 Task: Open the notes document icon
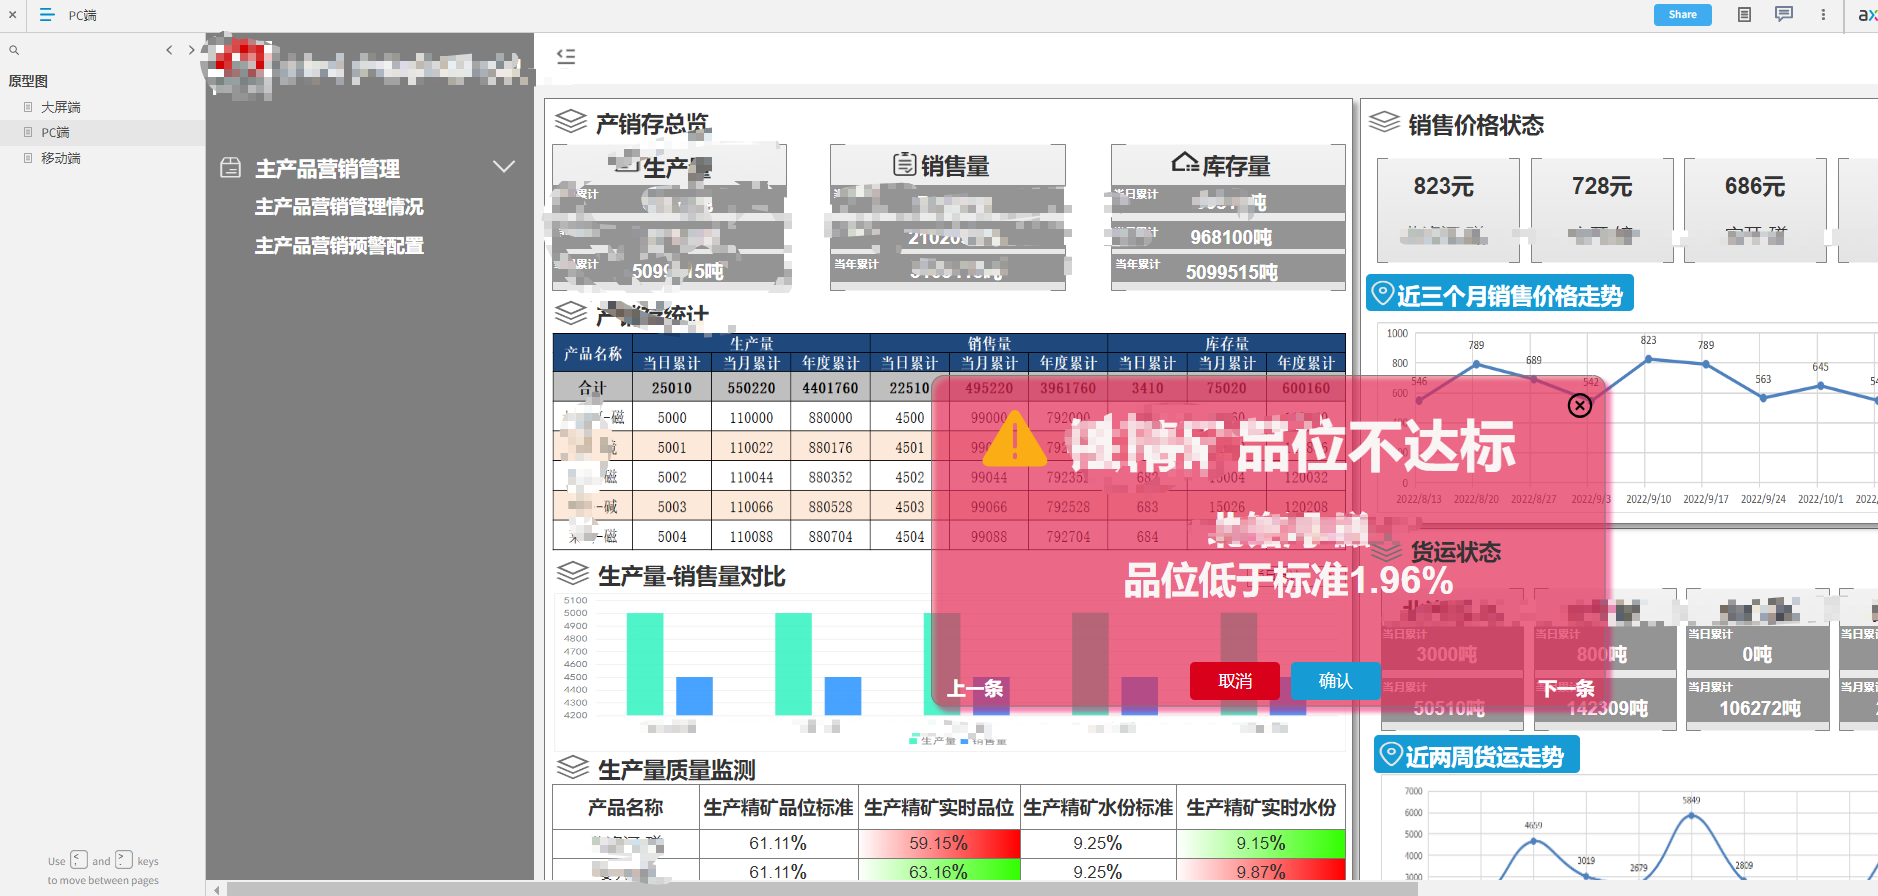pyautogui.click(x=1744, y=15)
